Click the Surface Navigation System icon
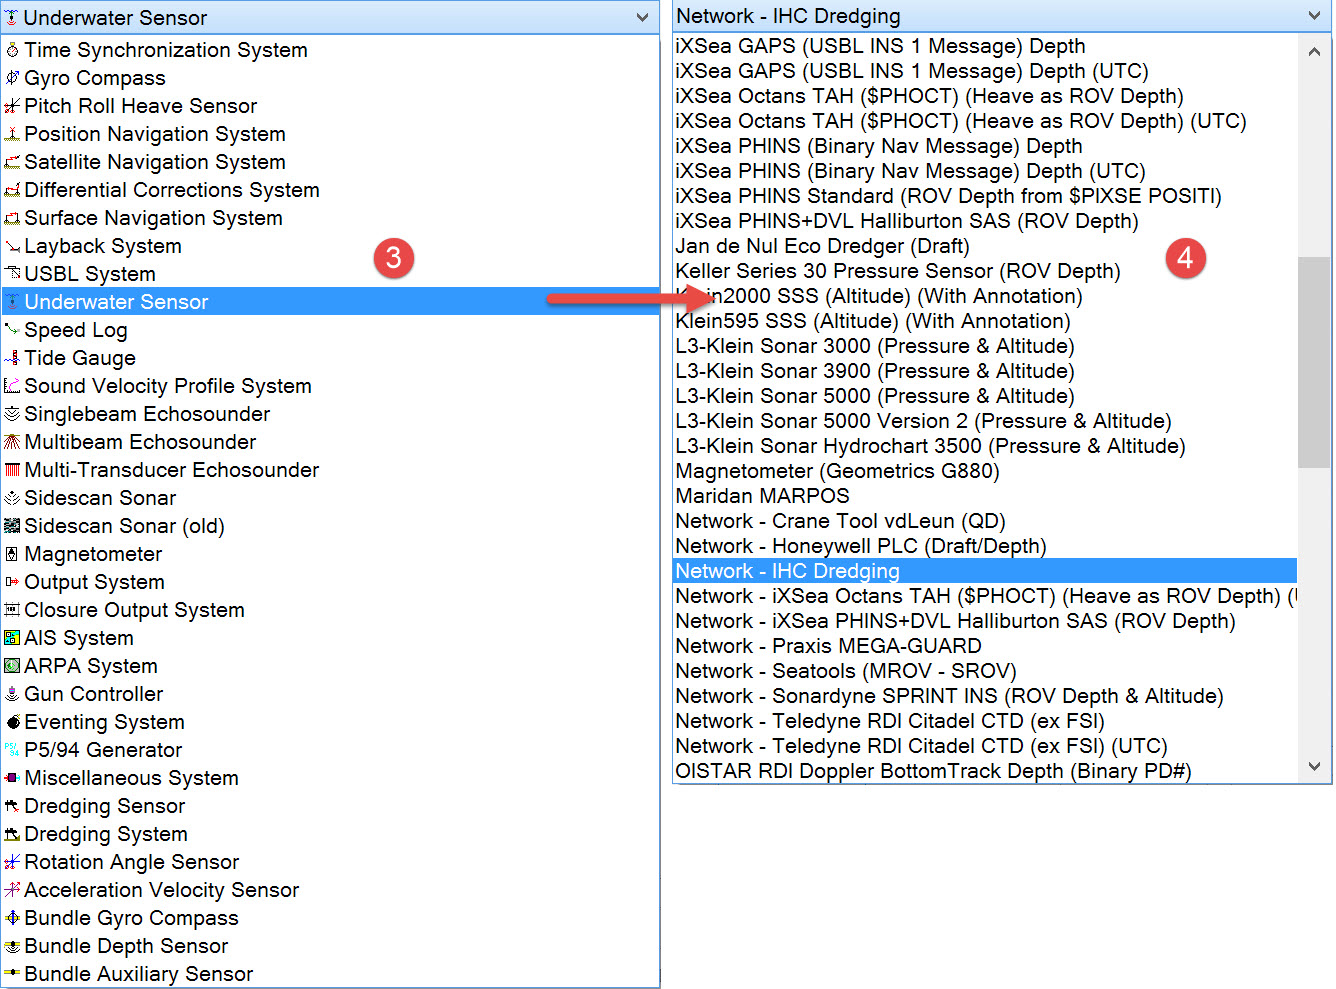The image size is (1336, 989). (12, 218)
